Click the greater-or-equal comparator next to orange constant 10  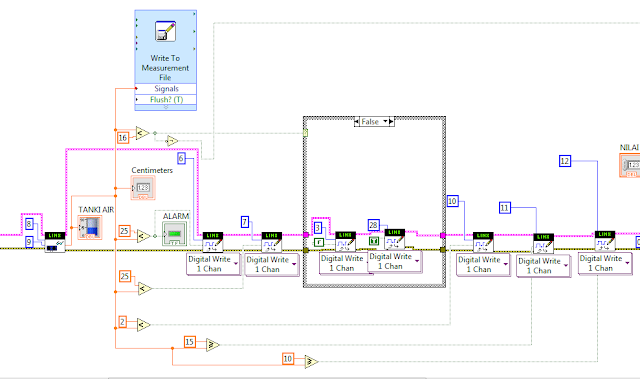coord(311,361)
